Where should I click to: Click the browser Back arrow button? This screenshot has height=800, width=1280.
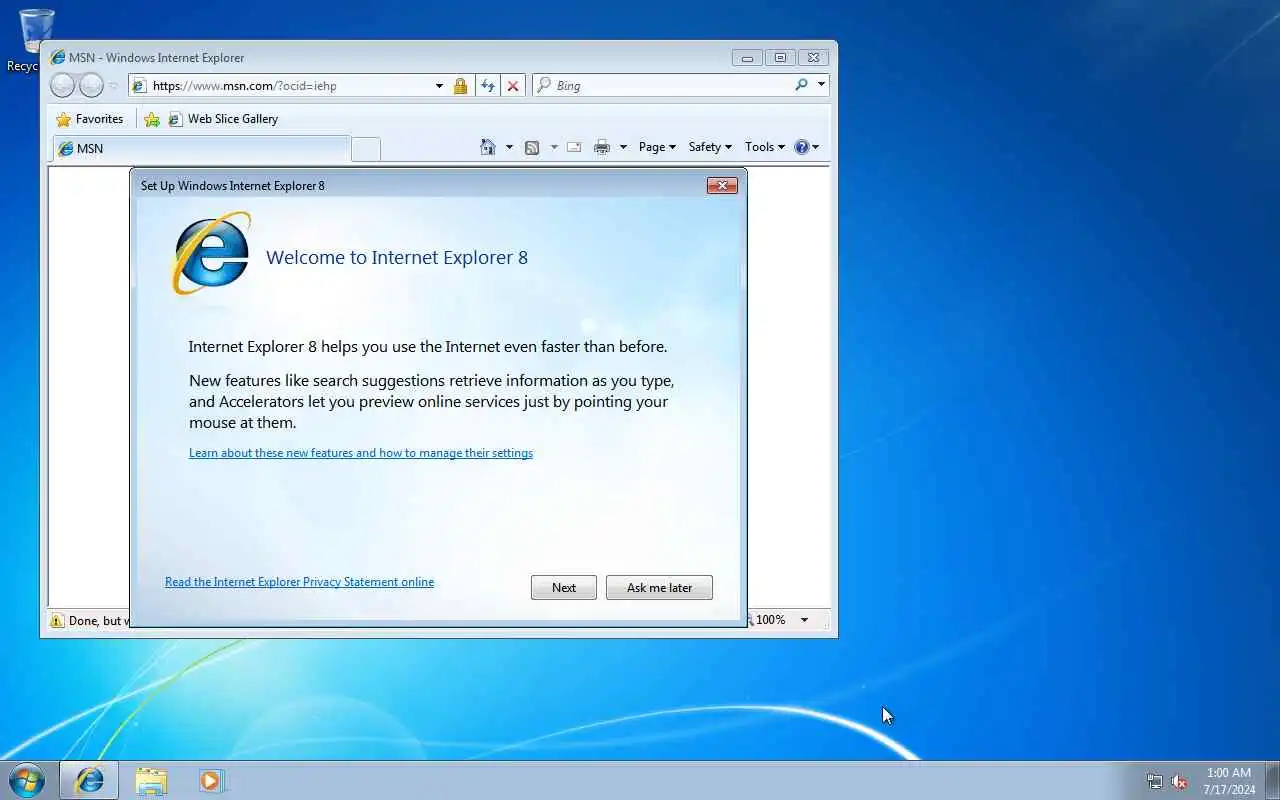pos(62,85)
